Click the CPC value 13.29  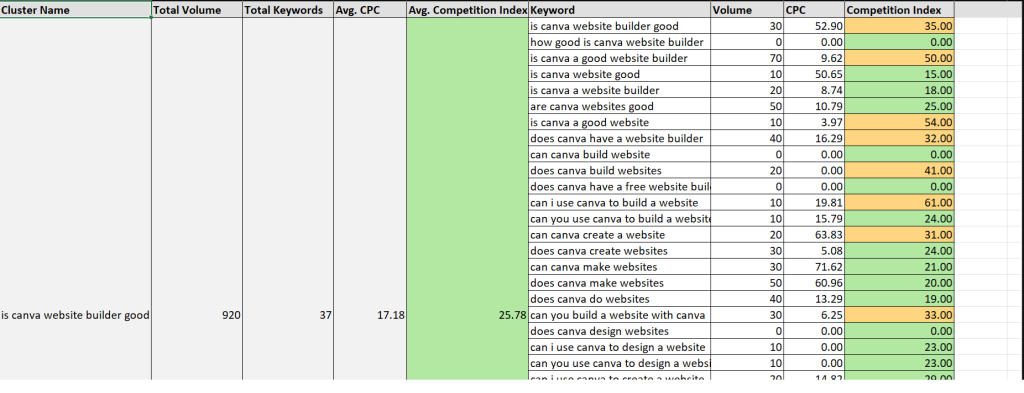tap(814, 299)
